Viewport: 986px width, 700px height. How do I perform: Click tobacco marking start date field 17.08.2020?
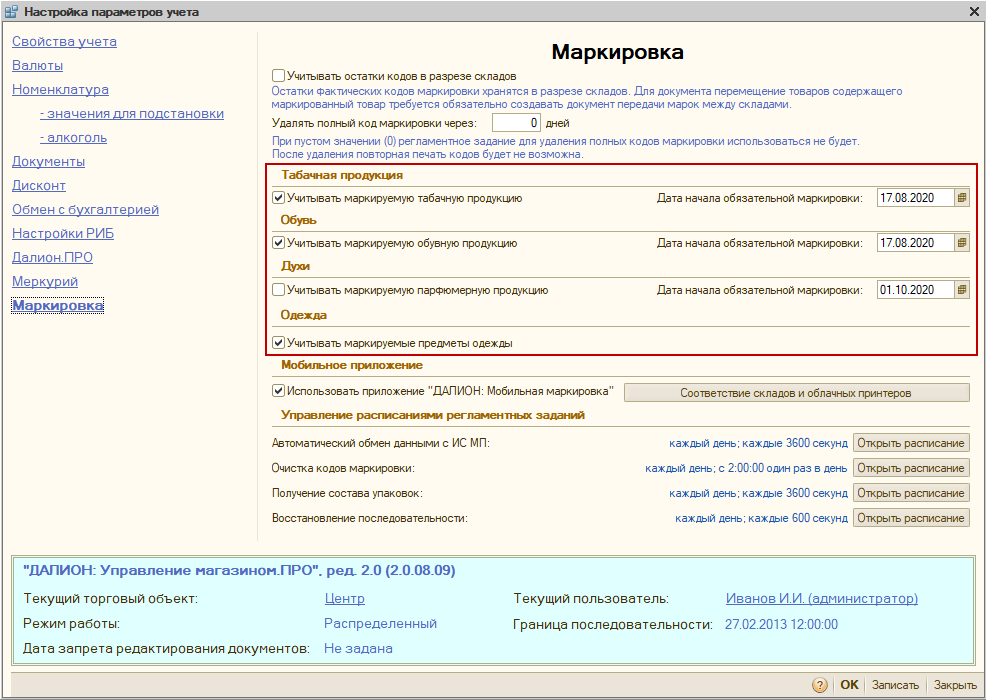coord(916,197)
